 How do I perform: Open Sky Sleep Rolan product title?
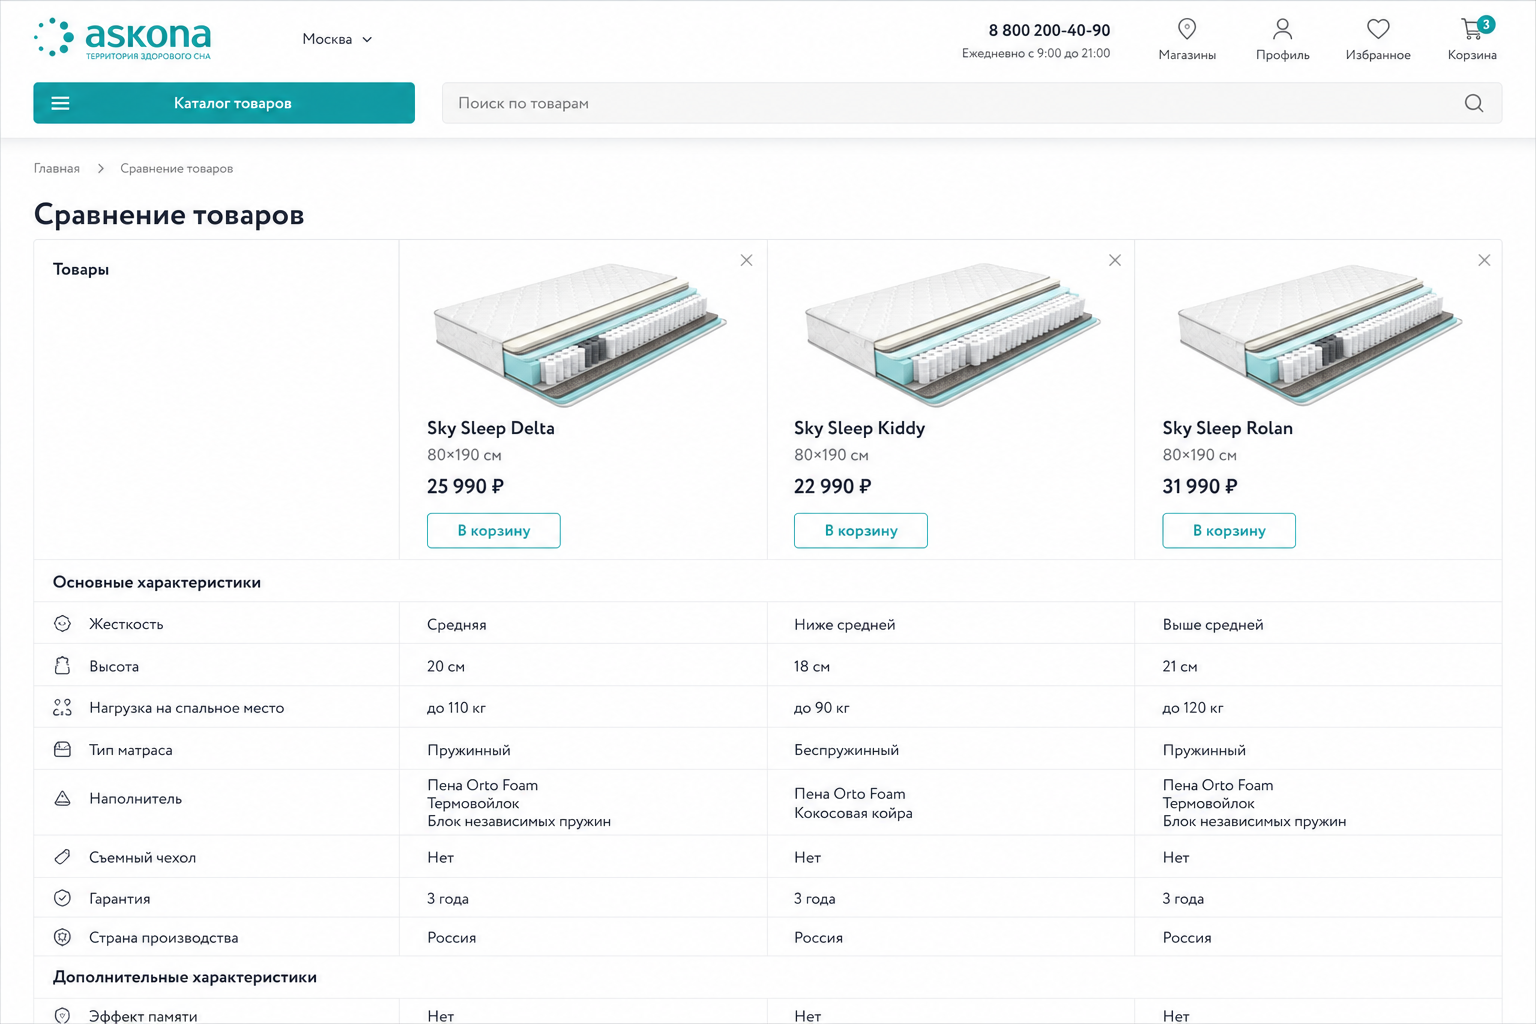point(1228,428)
